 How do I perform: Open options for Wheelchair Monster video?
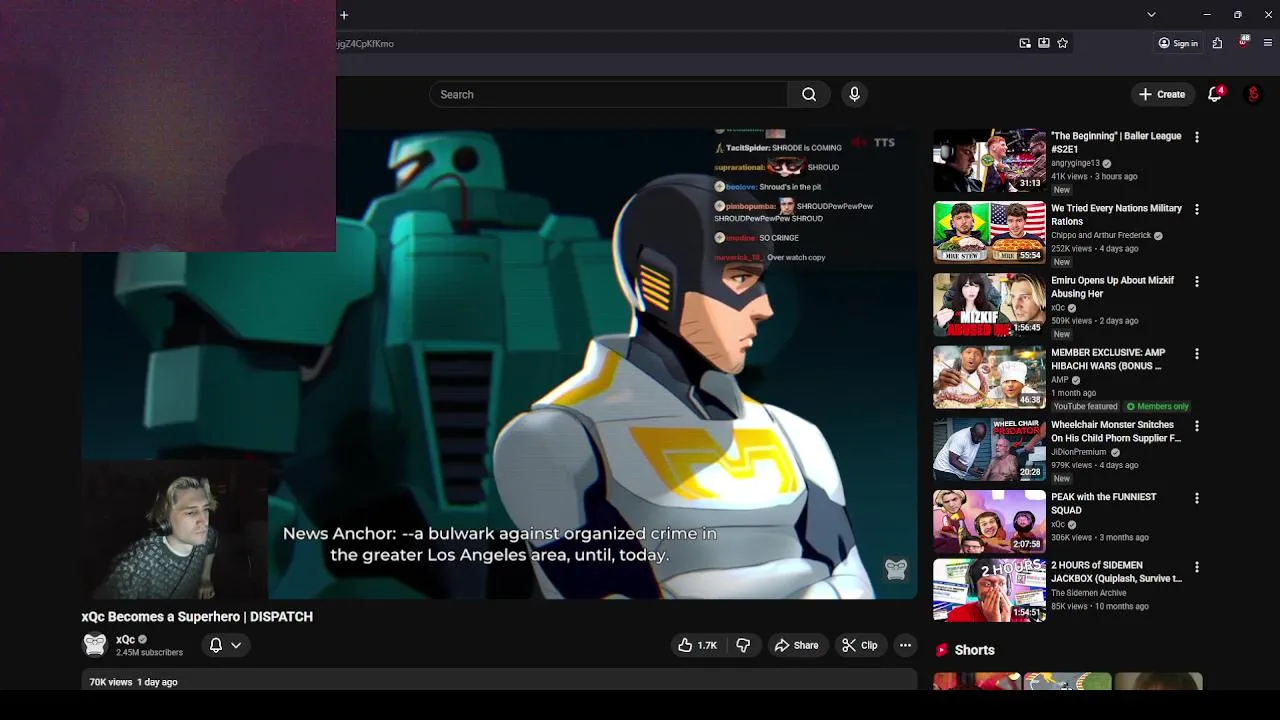point(1196,426)
